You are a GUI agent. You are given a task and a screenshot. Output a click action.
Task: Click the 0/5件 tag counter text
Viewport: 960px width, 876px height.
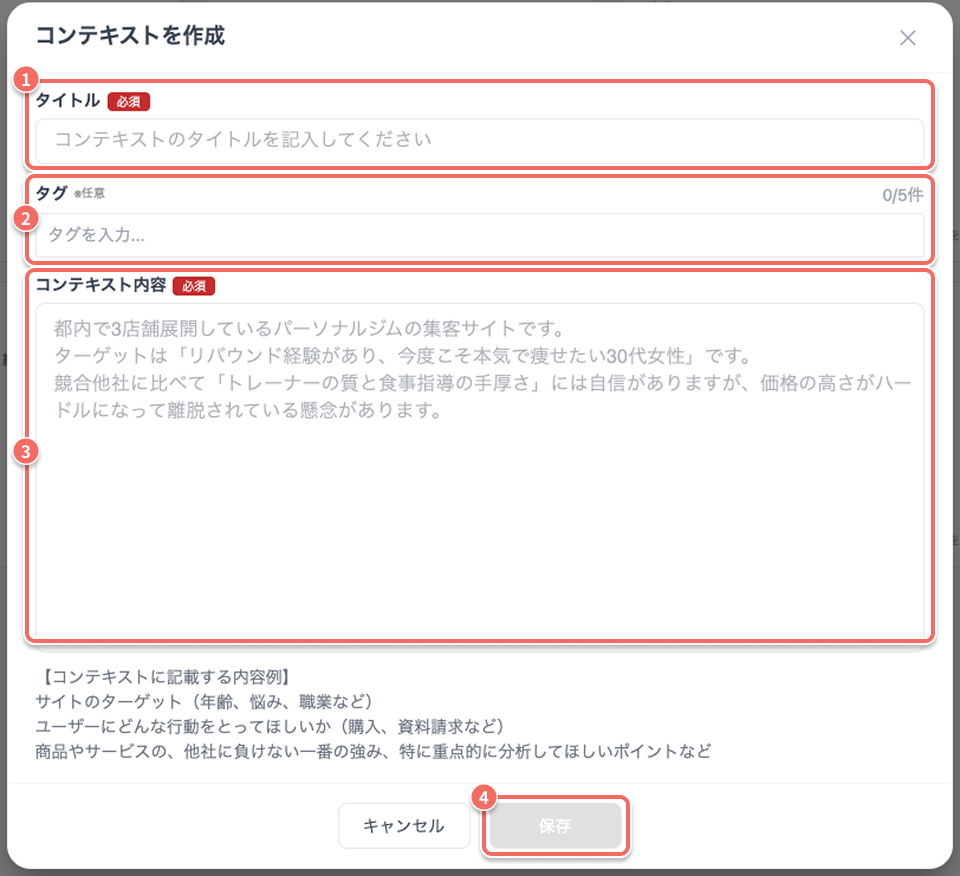click(x=902, y=195)
